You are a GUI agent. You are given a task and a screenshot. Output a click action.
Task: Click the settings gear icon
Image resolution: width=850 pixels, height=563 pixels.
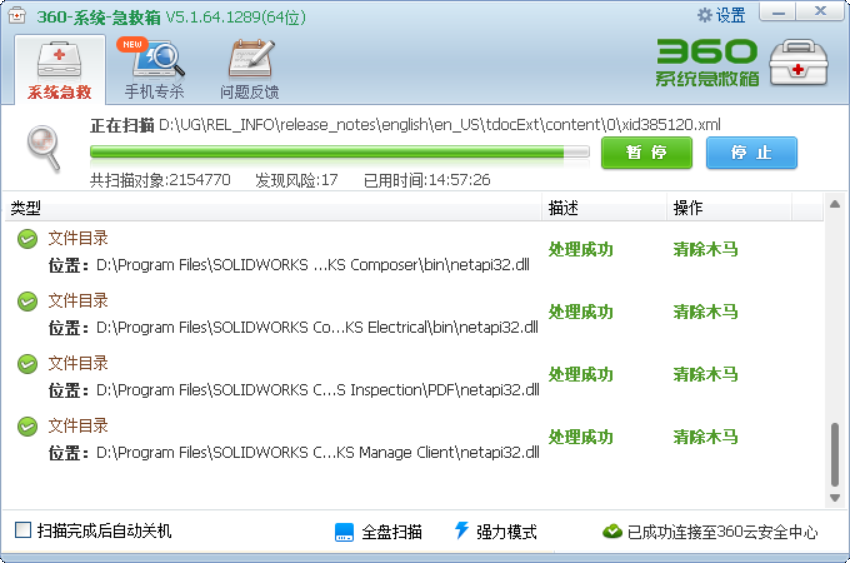coord(704,15)
